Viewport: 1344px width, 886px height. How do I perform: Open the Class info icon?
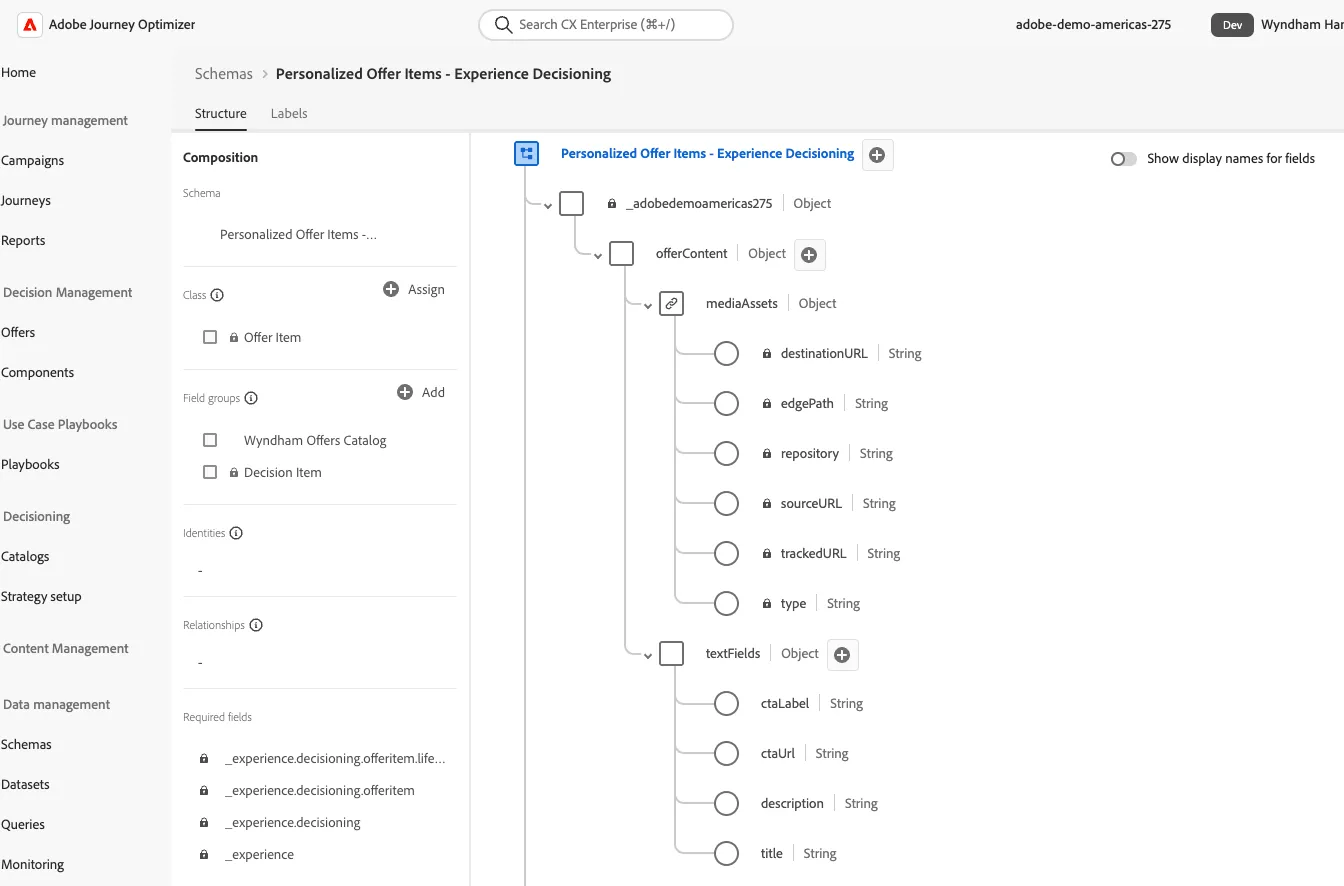tap(217, 295)
